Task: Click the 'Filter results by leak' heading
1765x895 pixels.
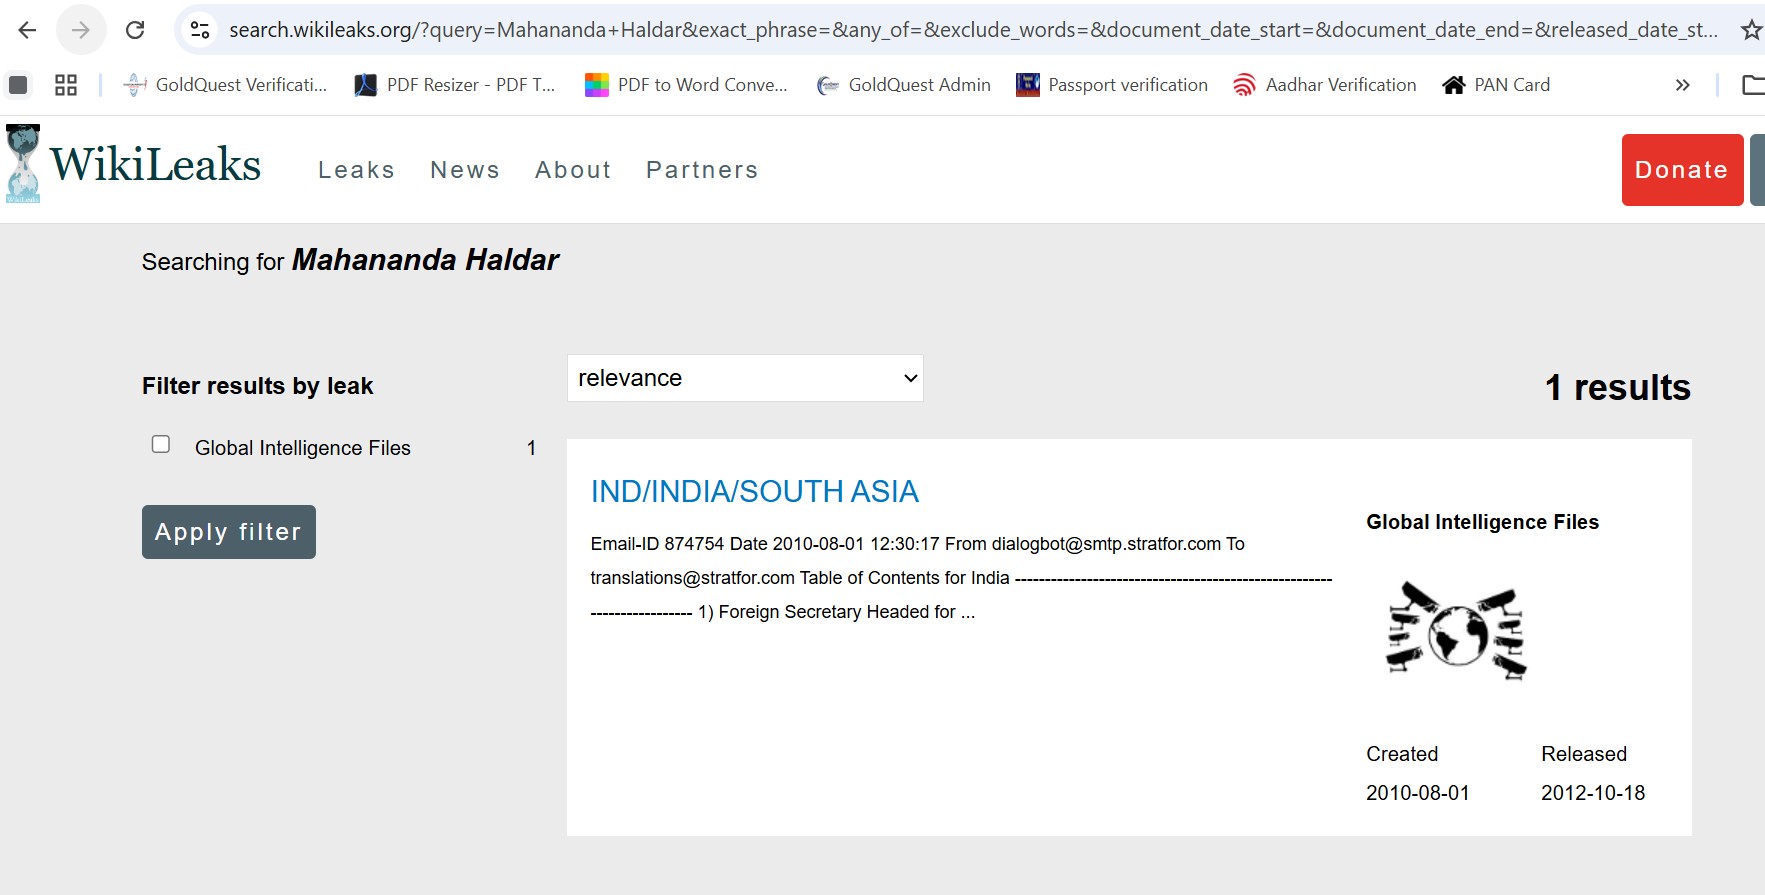Action: pyautogui.click(x=257, y=386)
